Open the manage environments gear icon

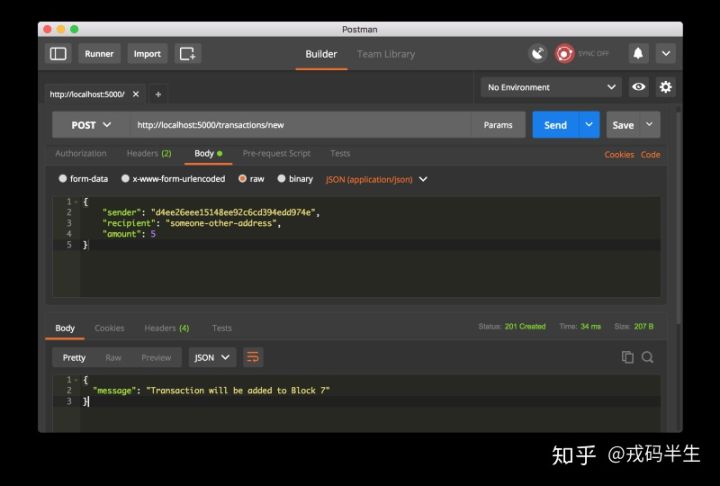(x=665, y=87)
